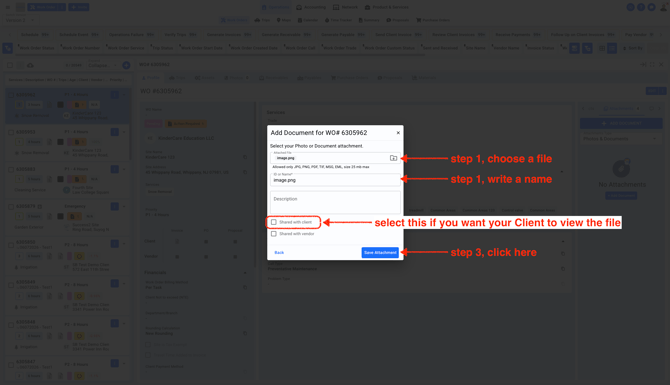Click the fullscreen expand icon in WO panel
Screen dimensions: 670x385
click(x=652, y=65)
